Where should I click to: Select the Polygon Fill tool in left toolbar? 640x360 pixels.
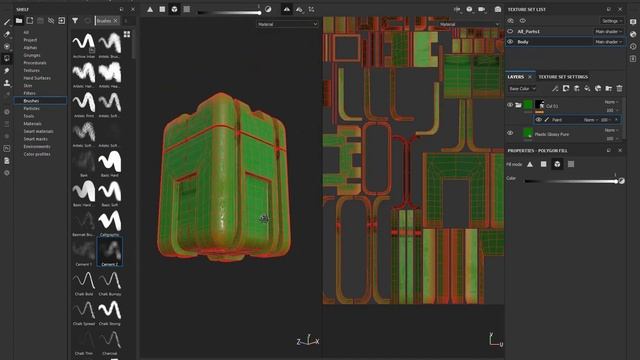tap(7, 58)
